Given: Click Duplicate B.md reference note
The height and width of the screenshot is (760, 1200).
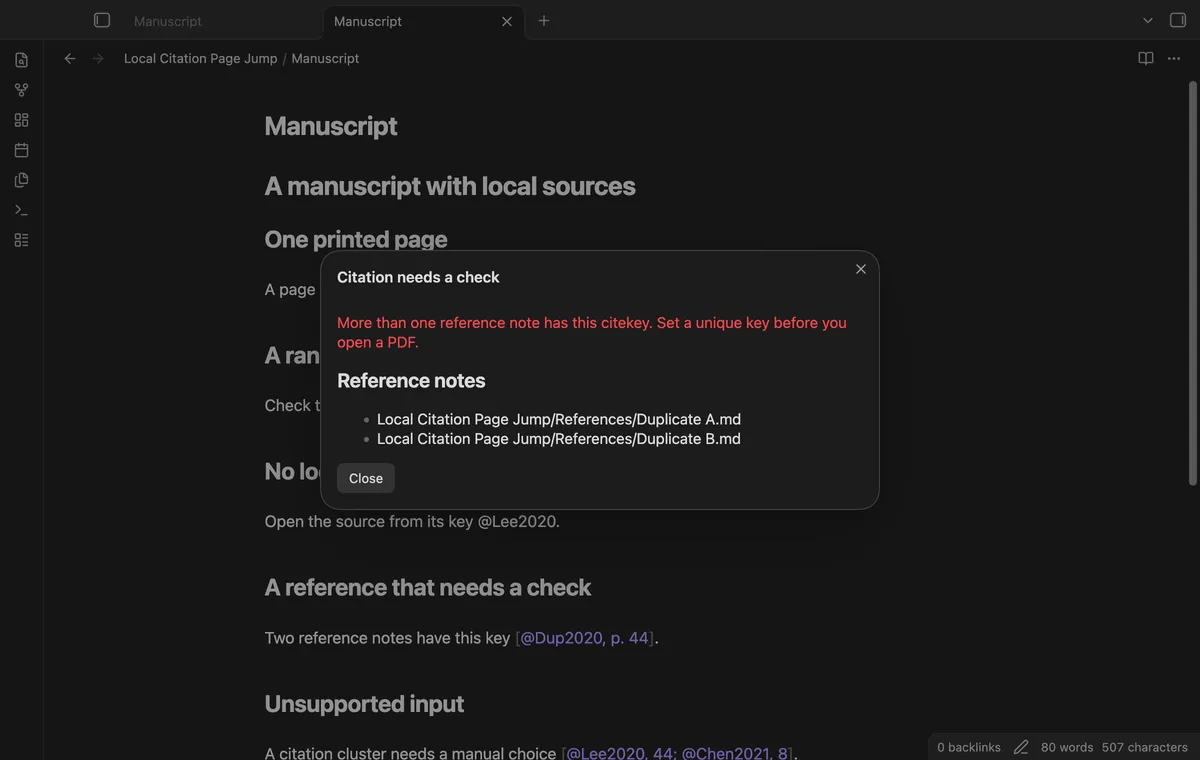Looking at the screenshot, I should 559,438.
